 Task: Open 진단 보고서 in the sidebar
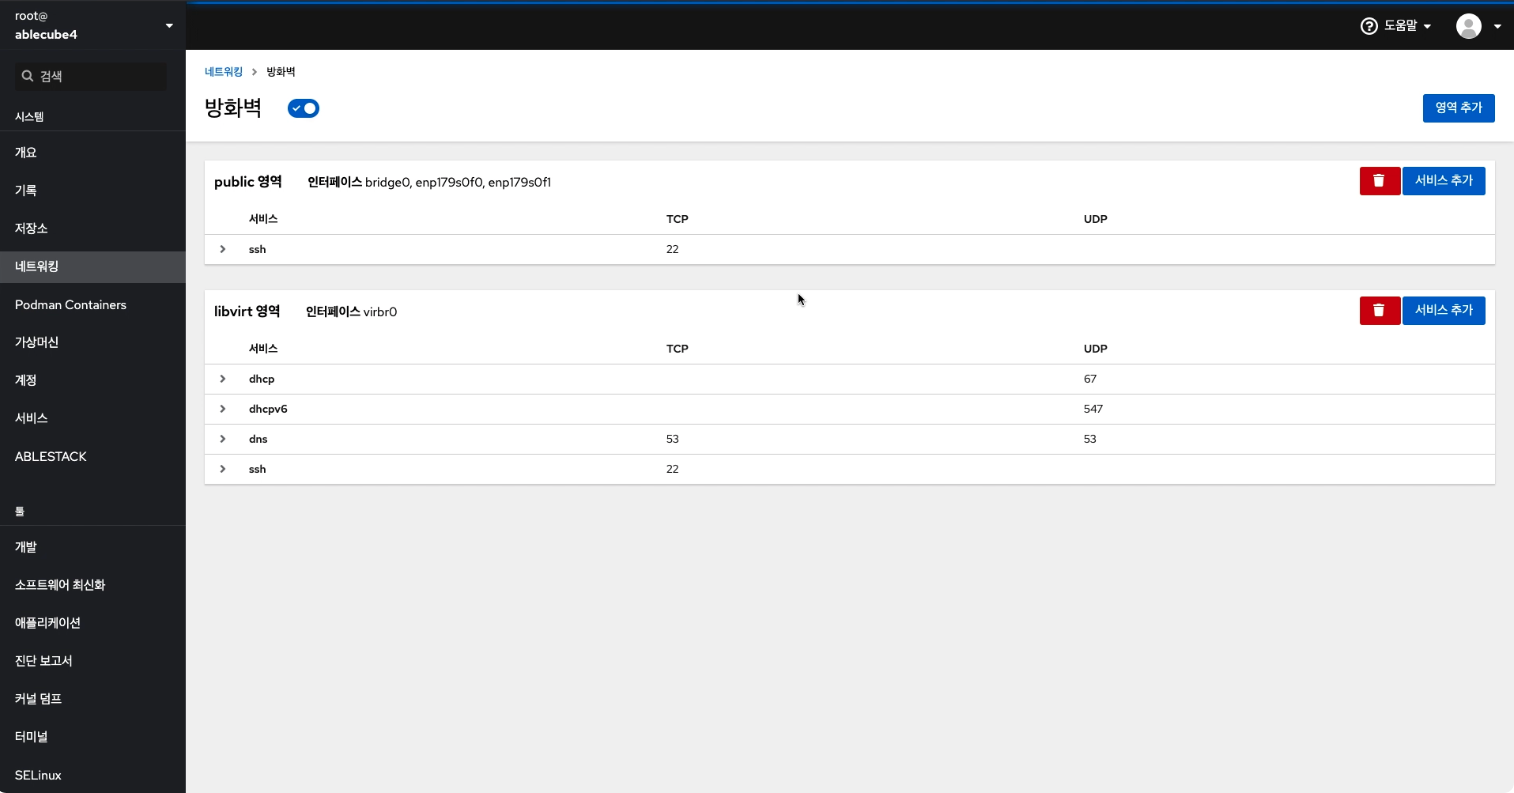coord(93,661)
